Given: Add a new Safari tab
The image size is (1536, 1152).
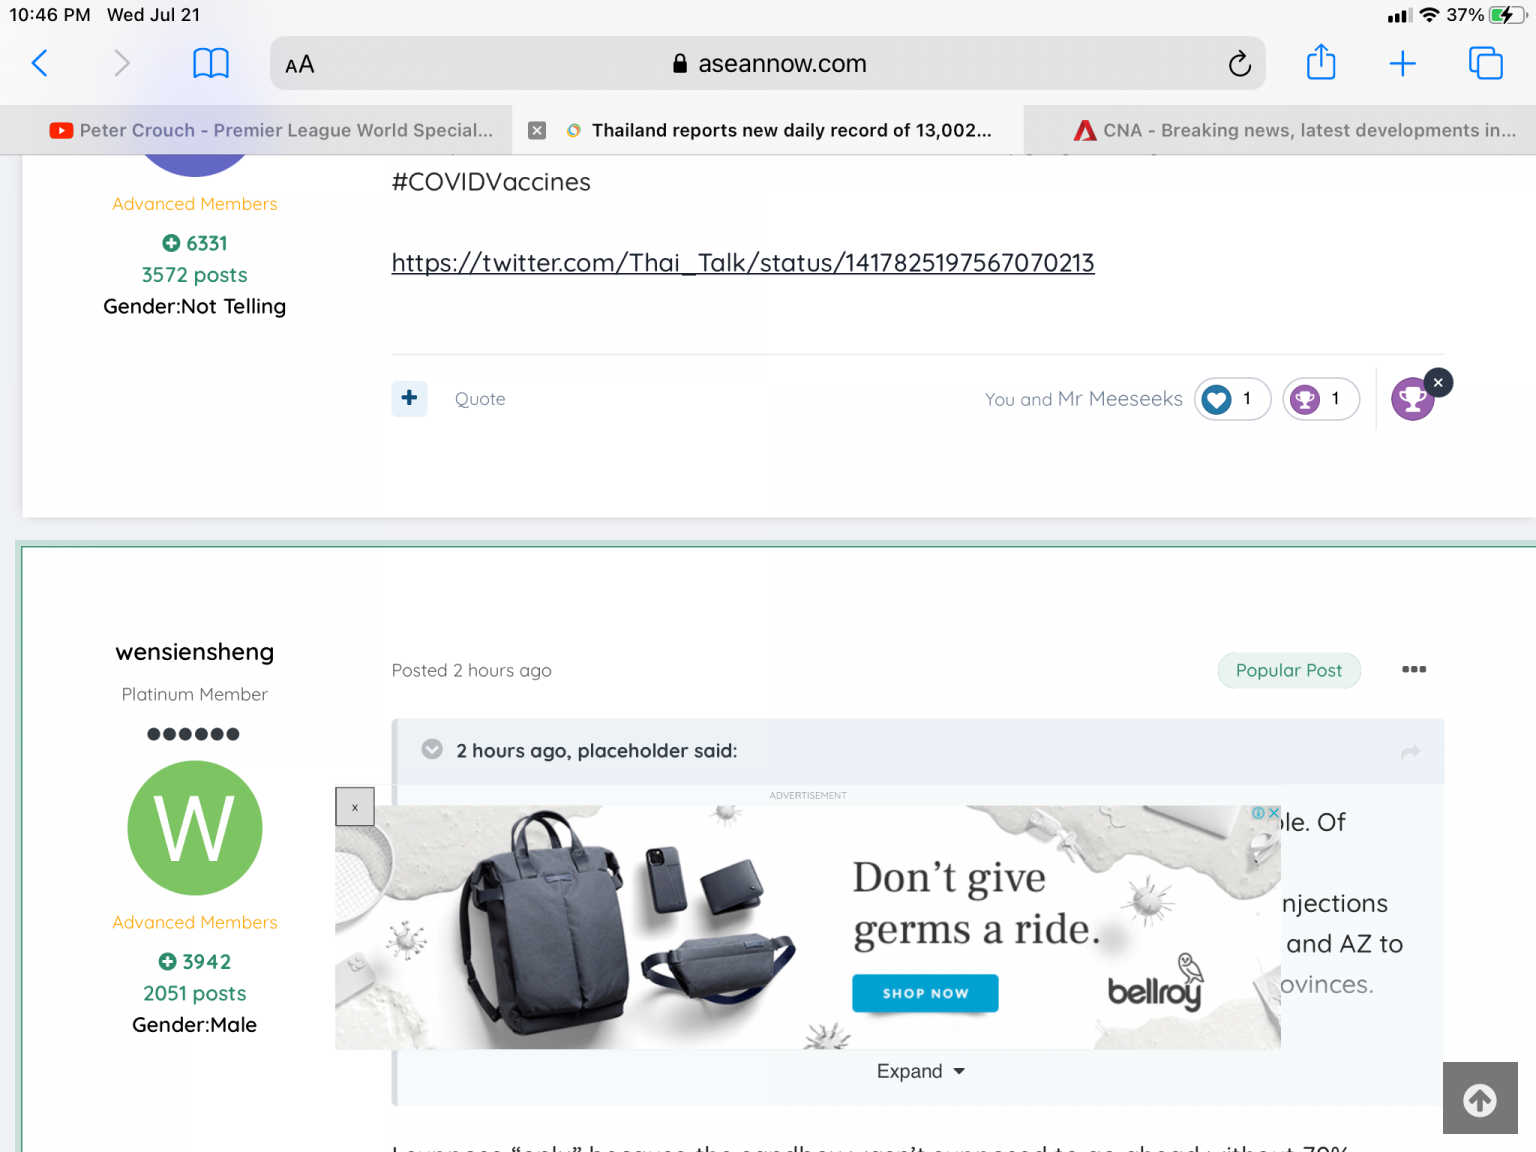Looking at the screenshot, I should point(1403,64).
